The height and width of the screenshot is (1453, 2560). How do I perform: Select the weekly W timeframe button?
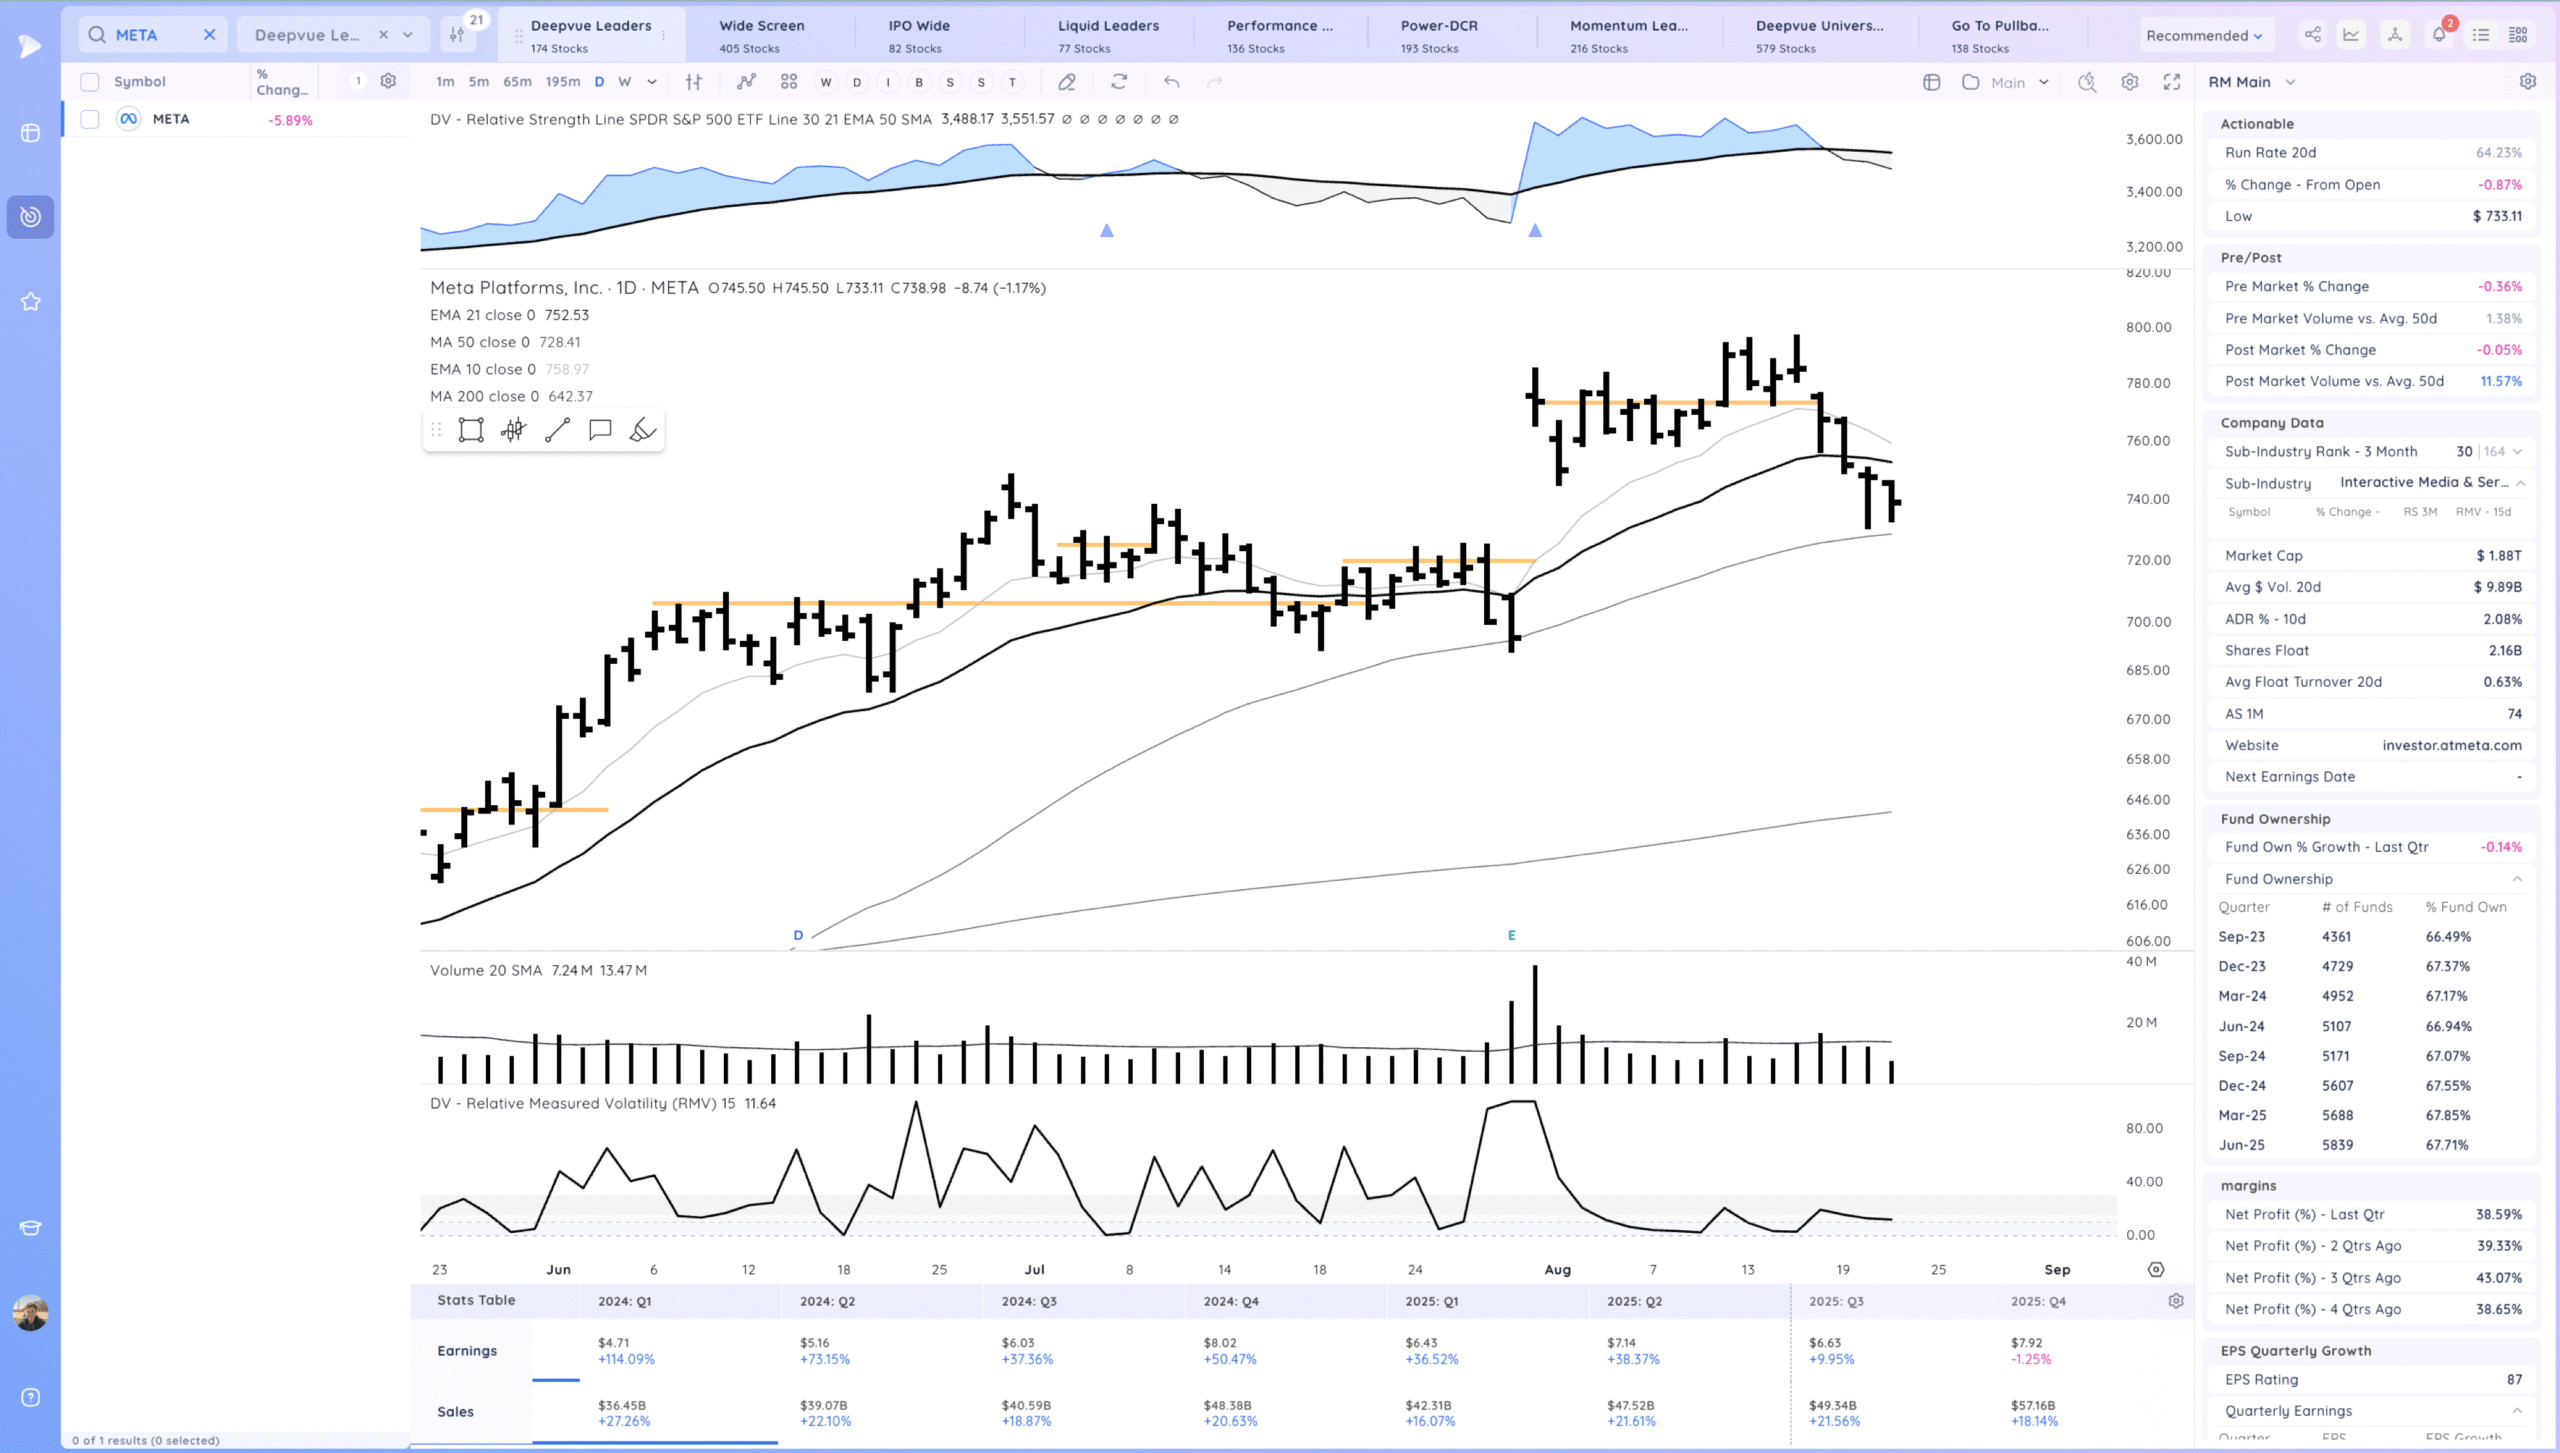(x=624, y=82)
